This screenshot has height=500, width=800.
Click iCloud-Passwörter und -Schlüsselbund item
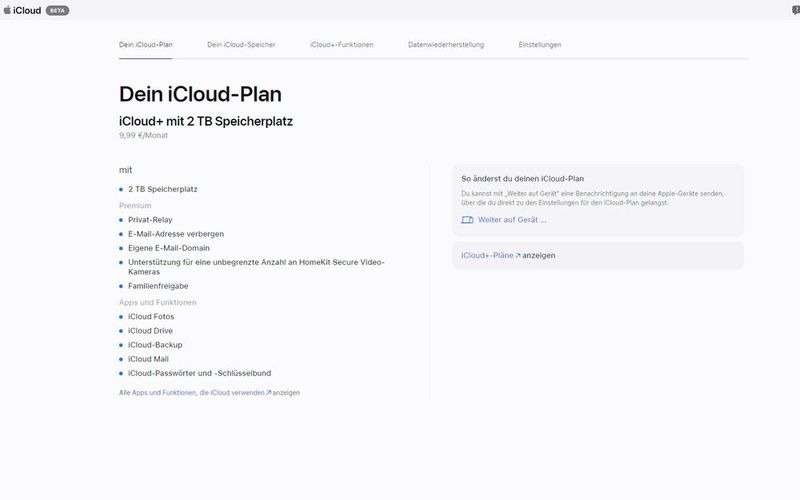point(199,374)
